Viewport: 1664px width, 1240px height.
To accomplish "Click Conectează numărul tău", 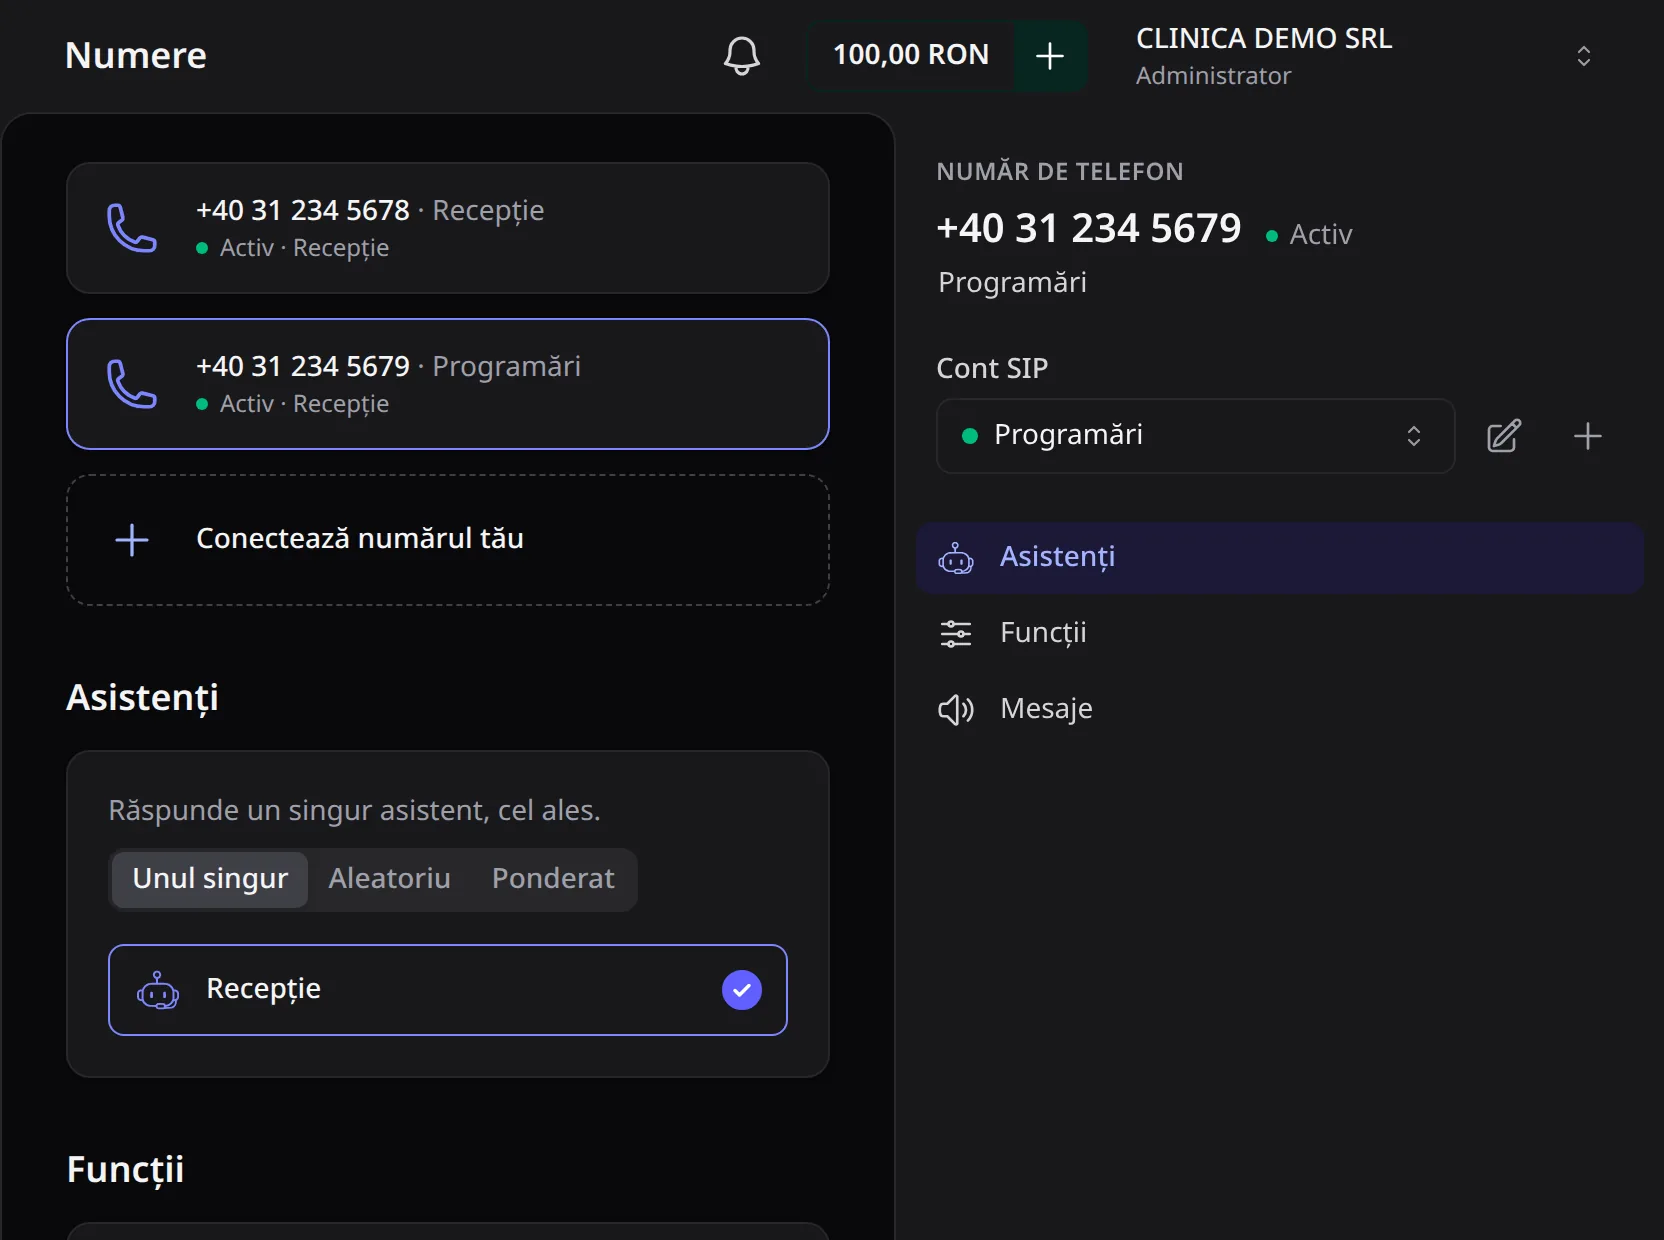I will [x=448, y=540].
